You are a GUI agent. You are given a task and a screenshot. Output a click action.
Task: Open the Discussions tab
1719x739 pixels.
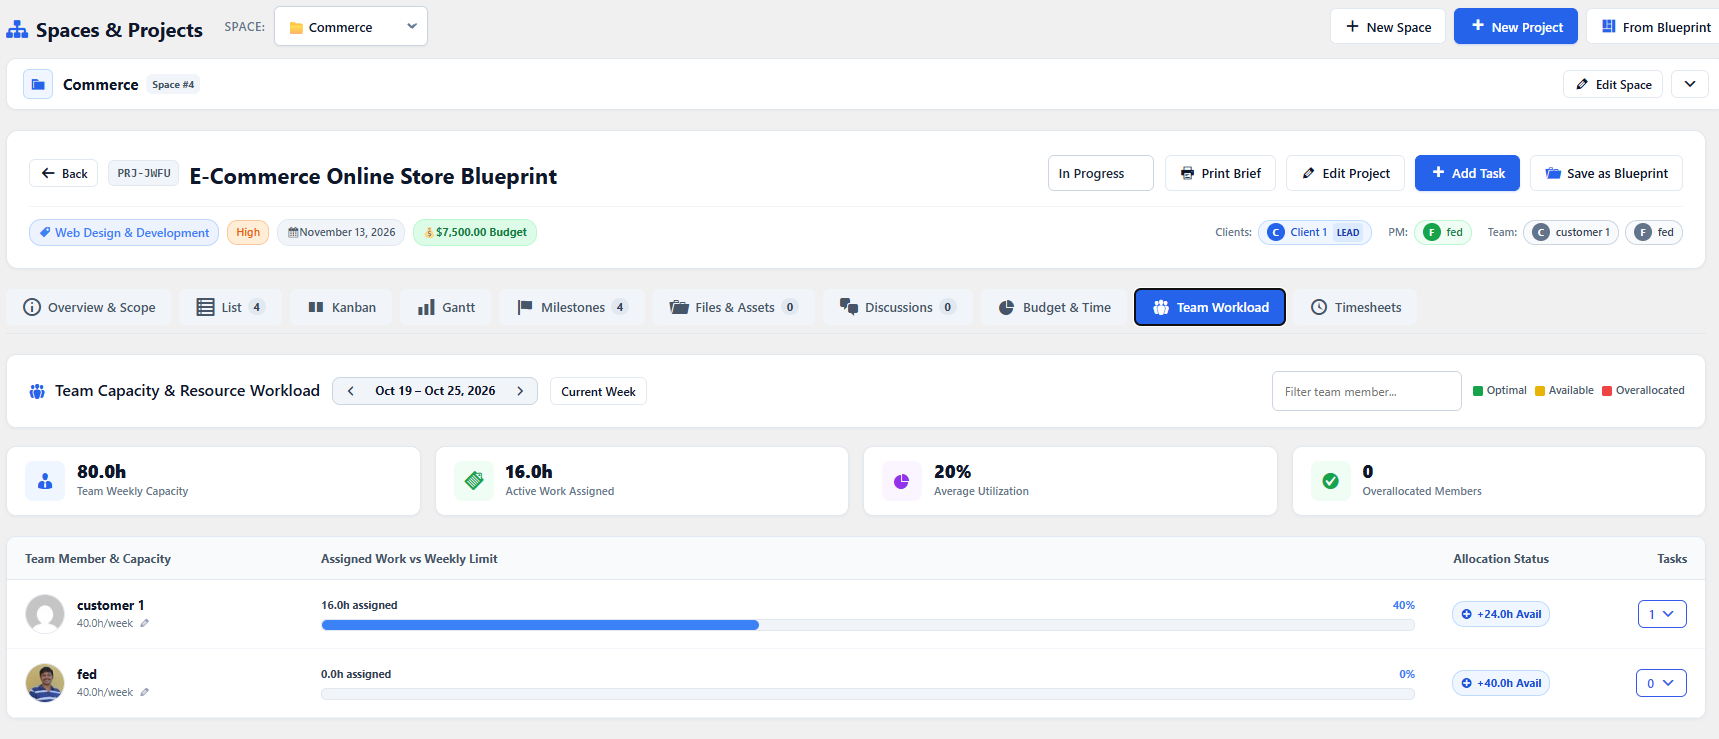[898, 307]
